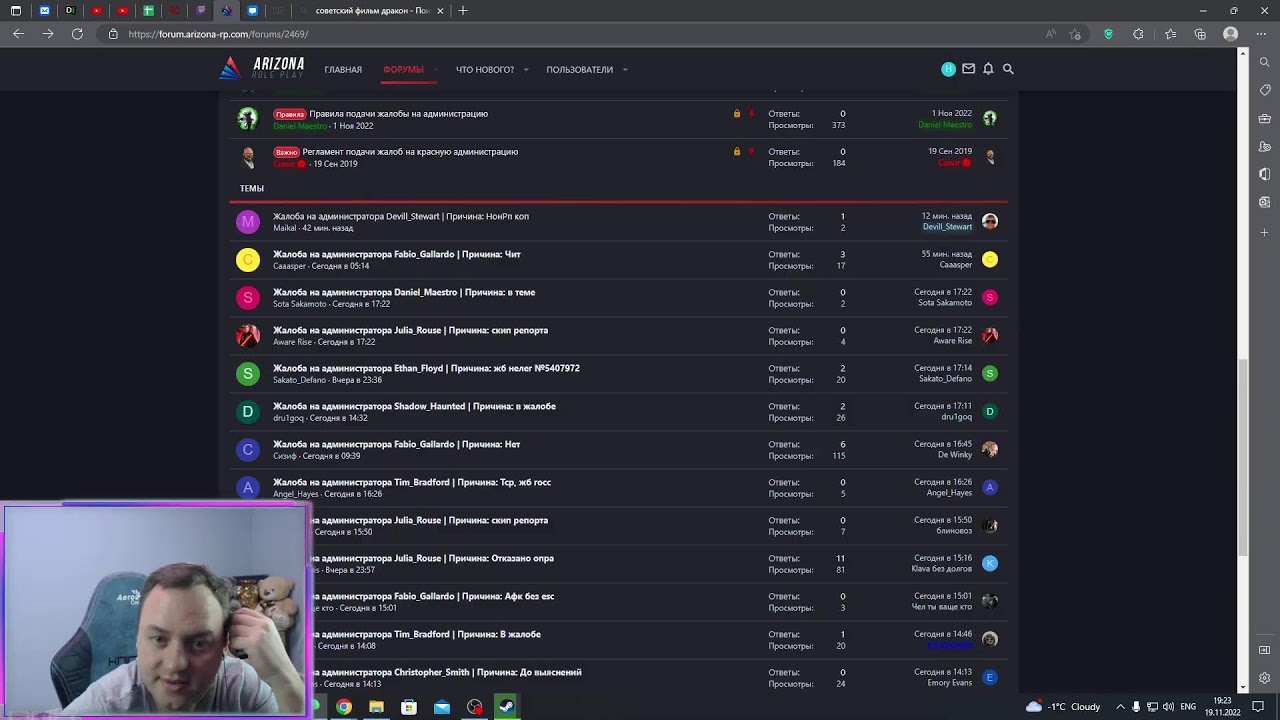This screenshot has width=1280, height=720.
Task: Open File Explorer from the taskbar
Action: (x=376, y=707)
